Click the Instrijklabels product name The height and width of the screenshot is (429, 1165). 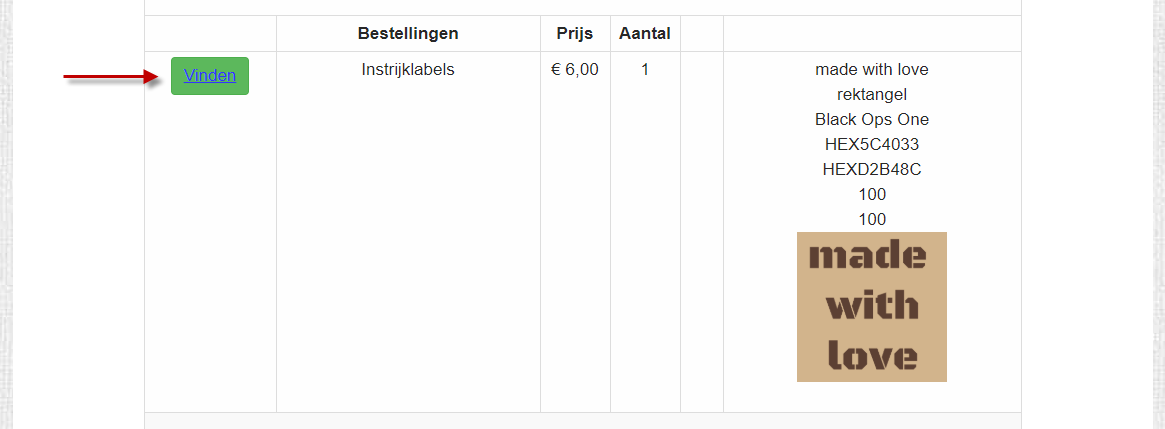click(x=408, y=70)
